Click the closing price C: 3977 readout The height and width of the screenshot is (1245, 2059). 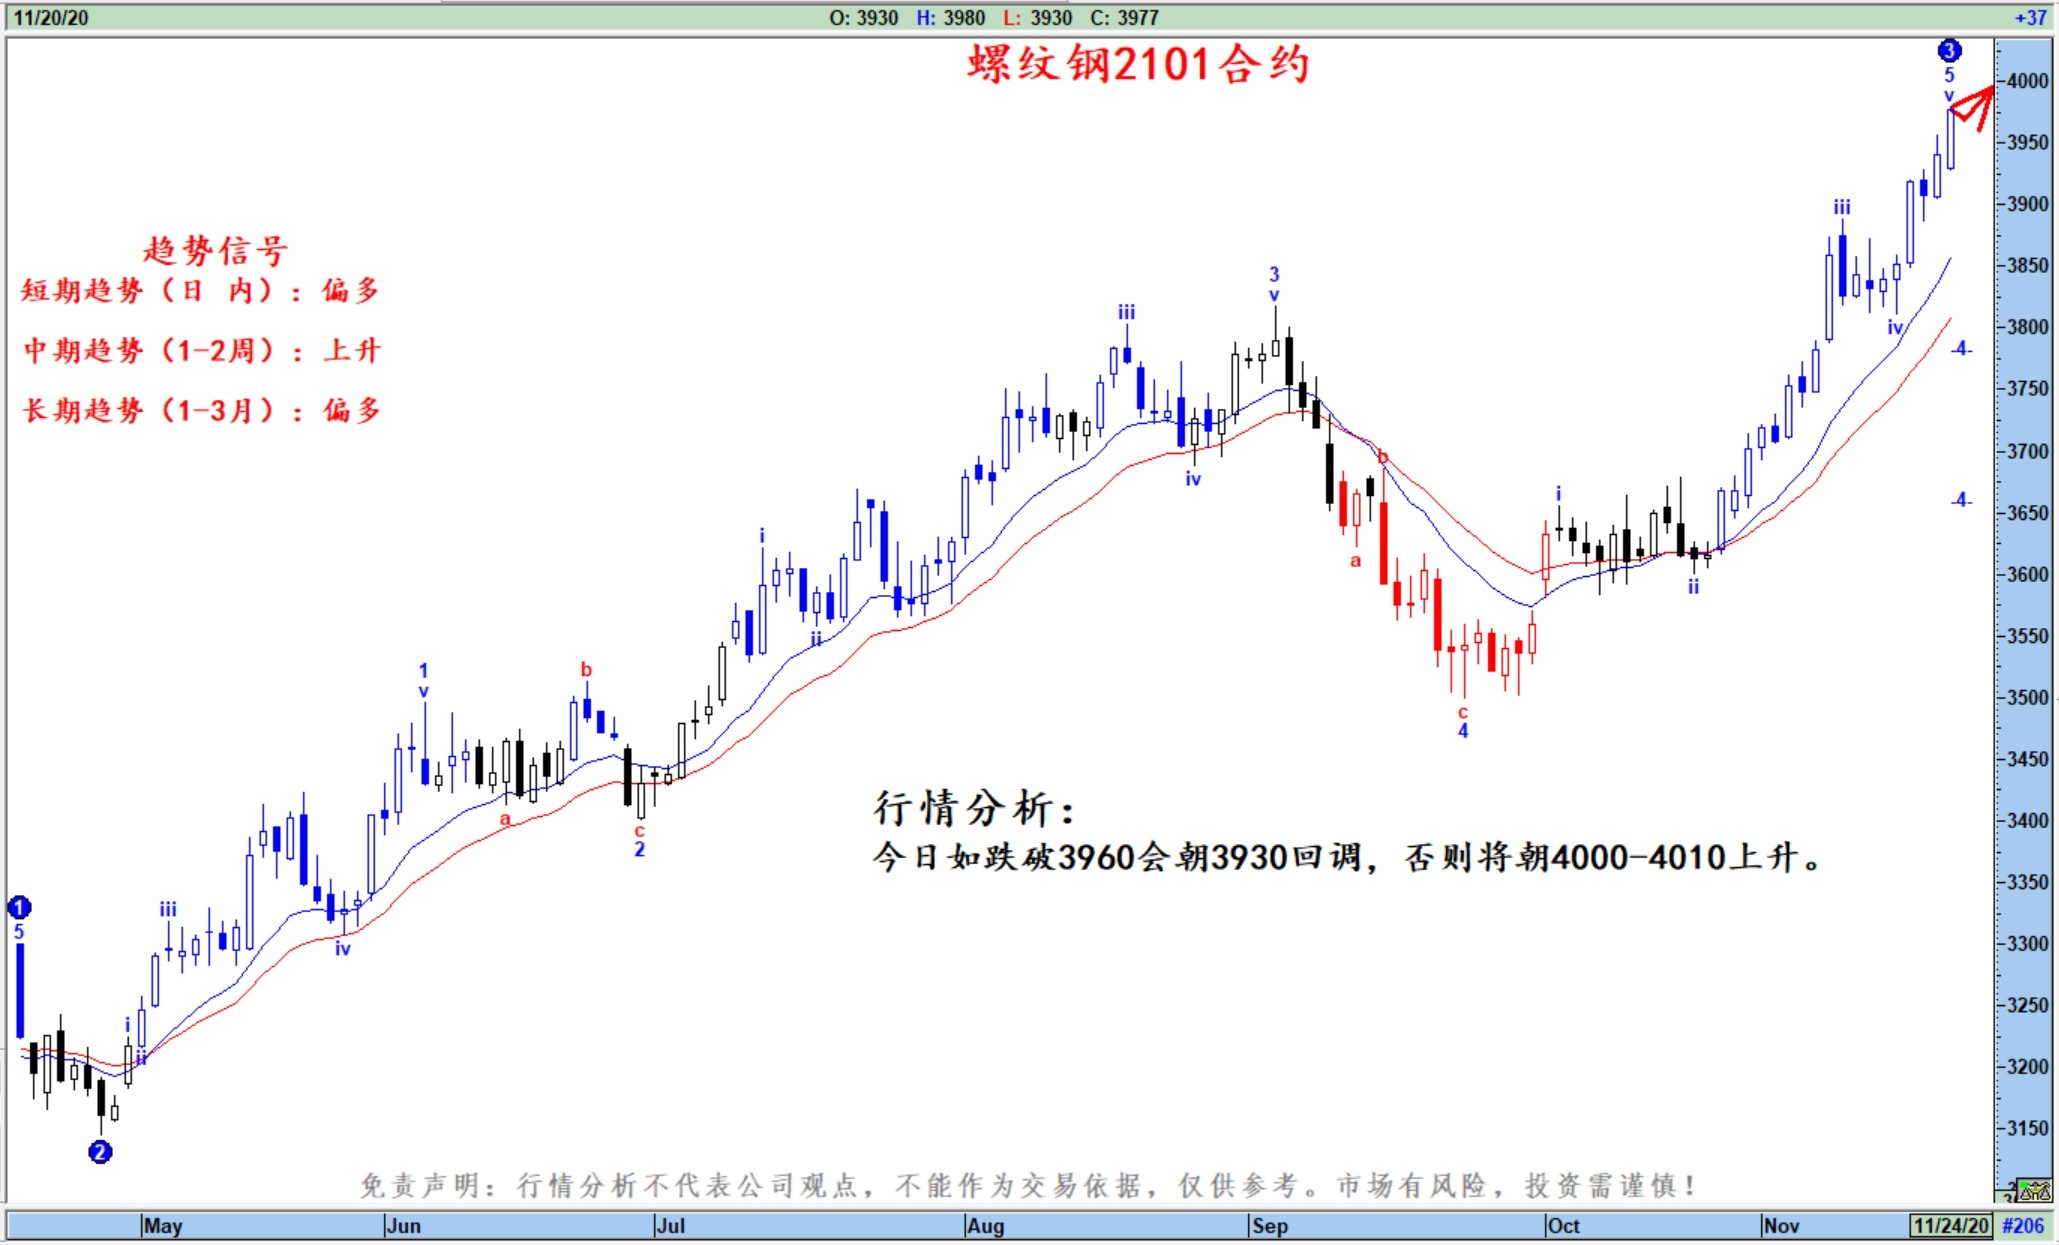tap(1124, 17)
